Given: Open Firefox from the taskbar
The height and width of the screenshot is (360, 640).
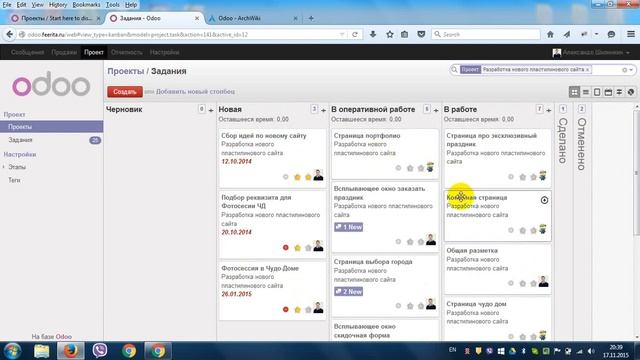Looking at the screenshot, I should click(x=71, y=351).
